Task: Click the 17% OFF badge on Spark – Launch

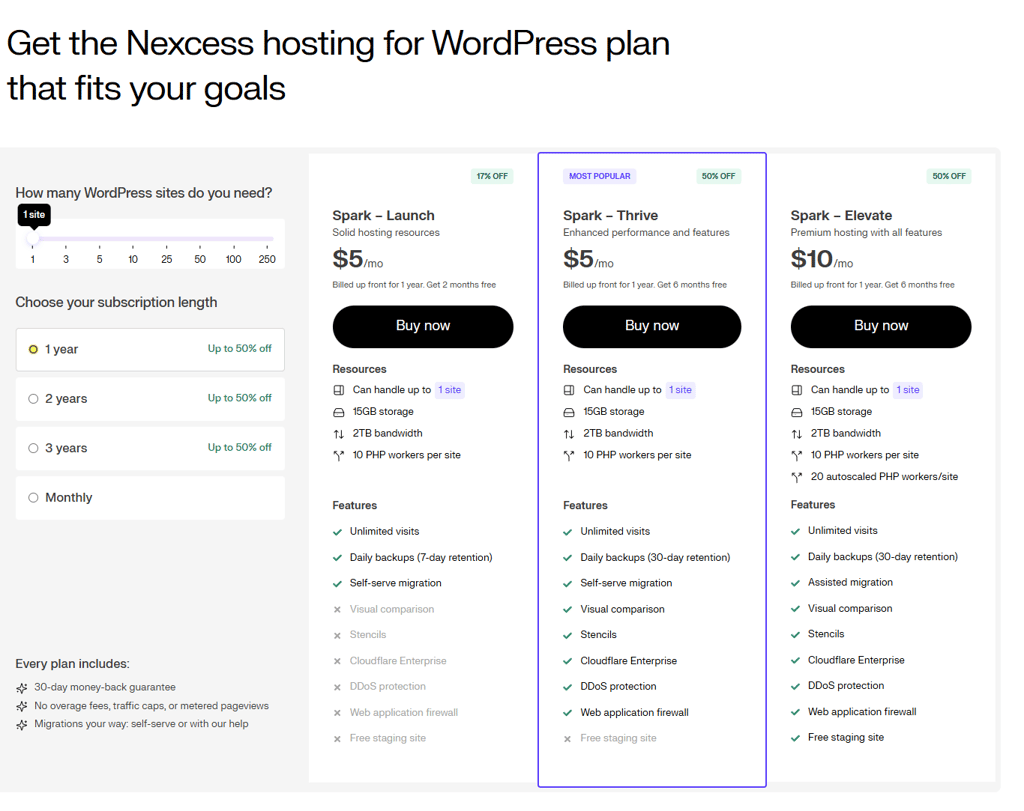Action: [x=492, y=176]
